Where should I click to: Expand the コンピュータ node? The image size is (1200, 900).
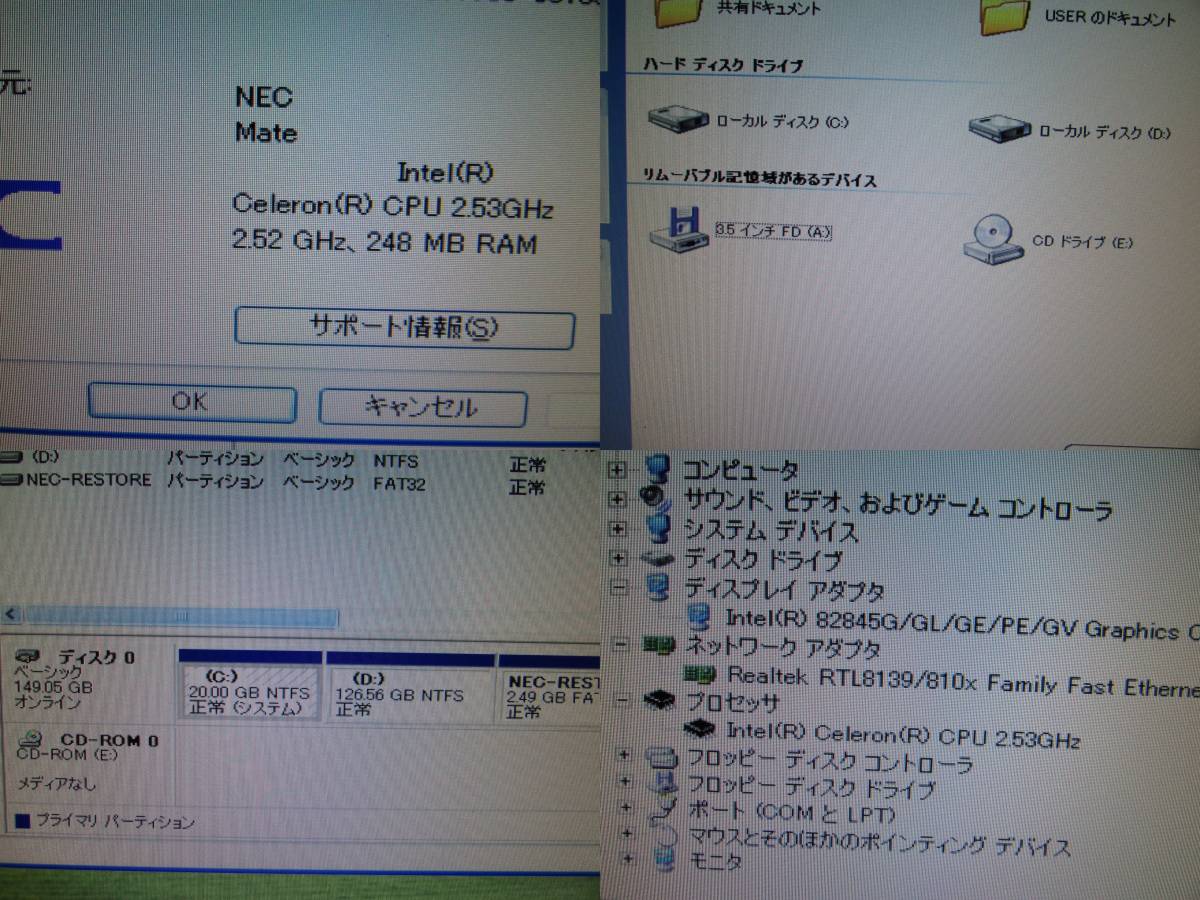(x=617, y=469)
